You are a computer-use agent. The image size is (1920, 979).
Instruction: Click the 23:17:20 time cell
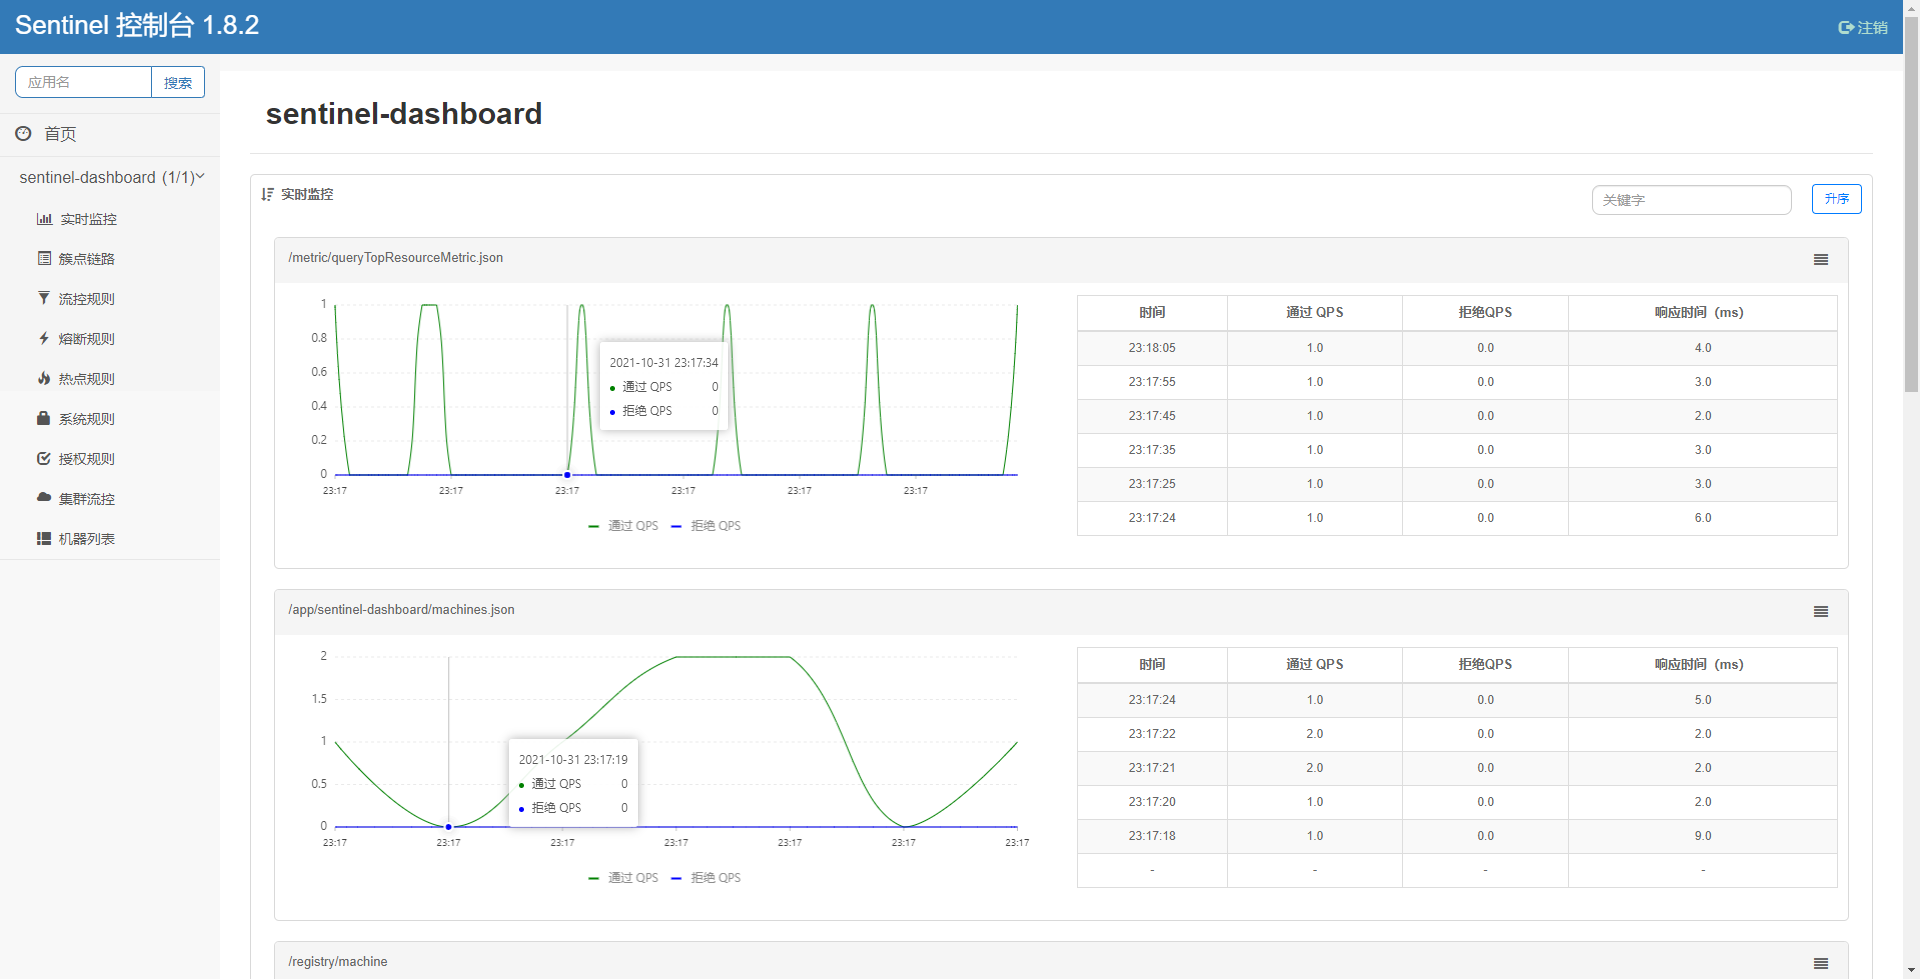pyautogui.click(x=1152, y=802)
